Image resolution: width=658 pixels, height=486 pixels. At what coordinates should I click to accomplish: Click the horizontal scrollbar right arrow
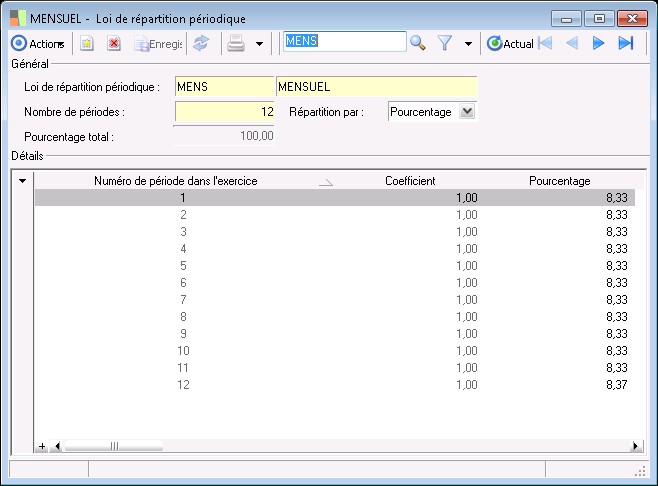[636, 446]
